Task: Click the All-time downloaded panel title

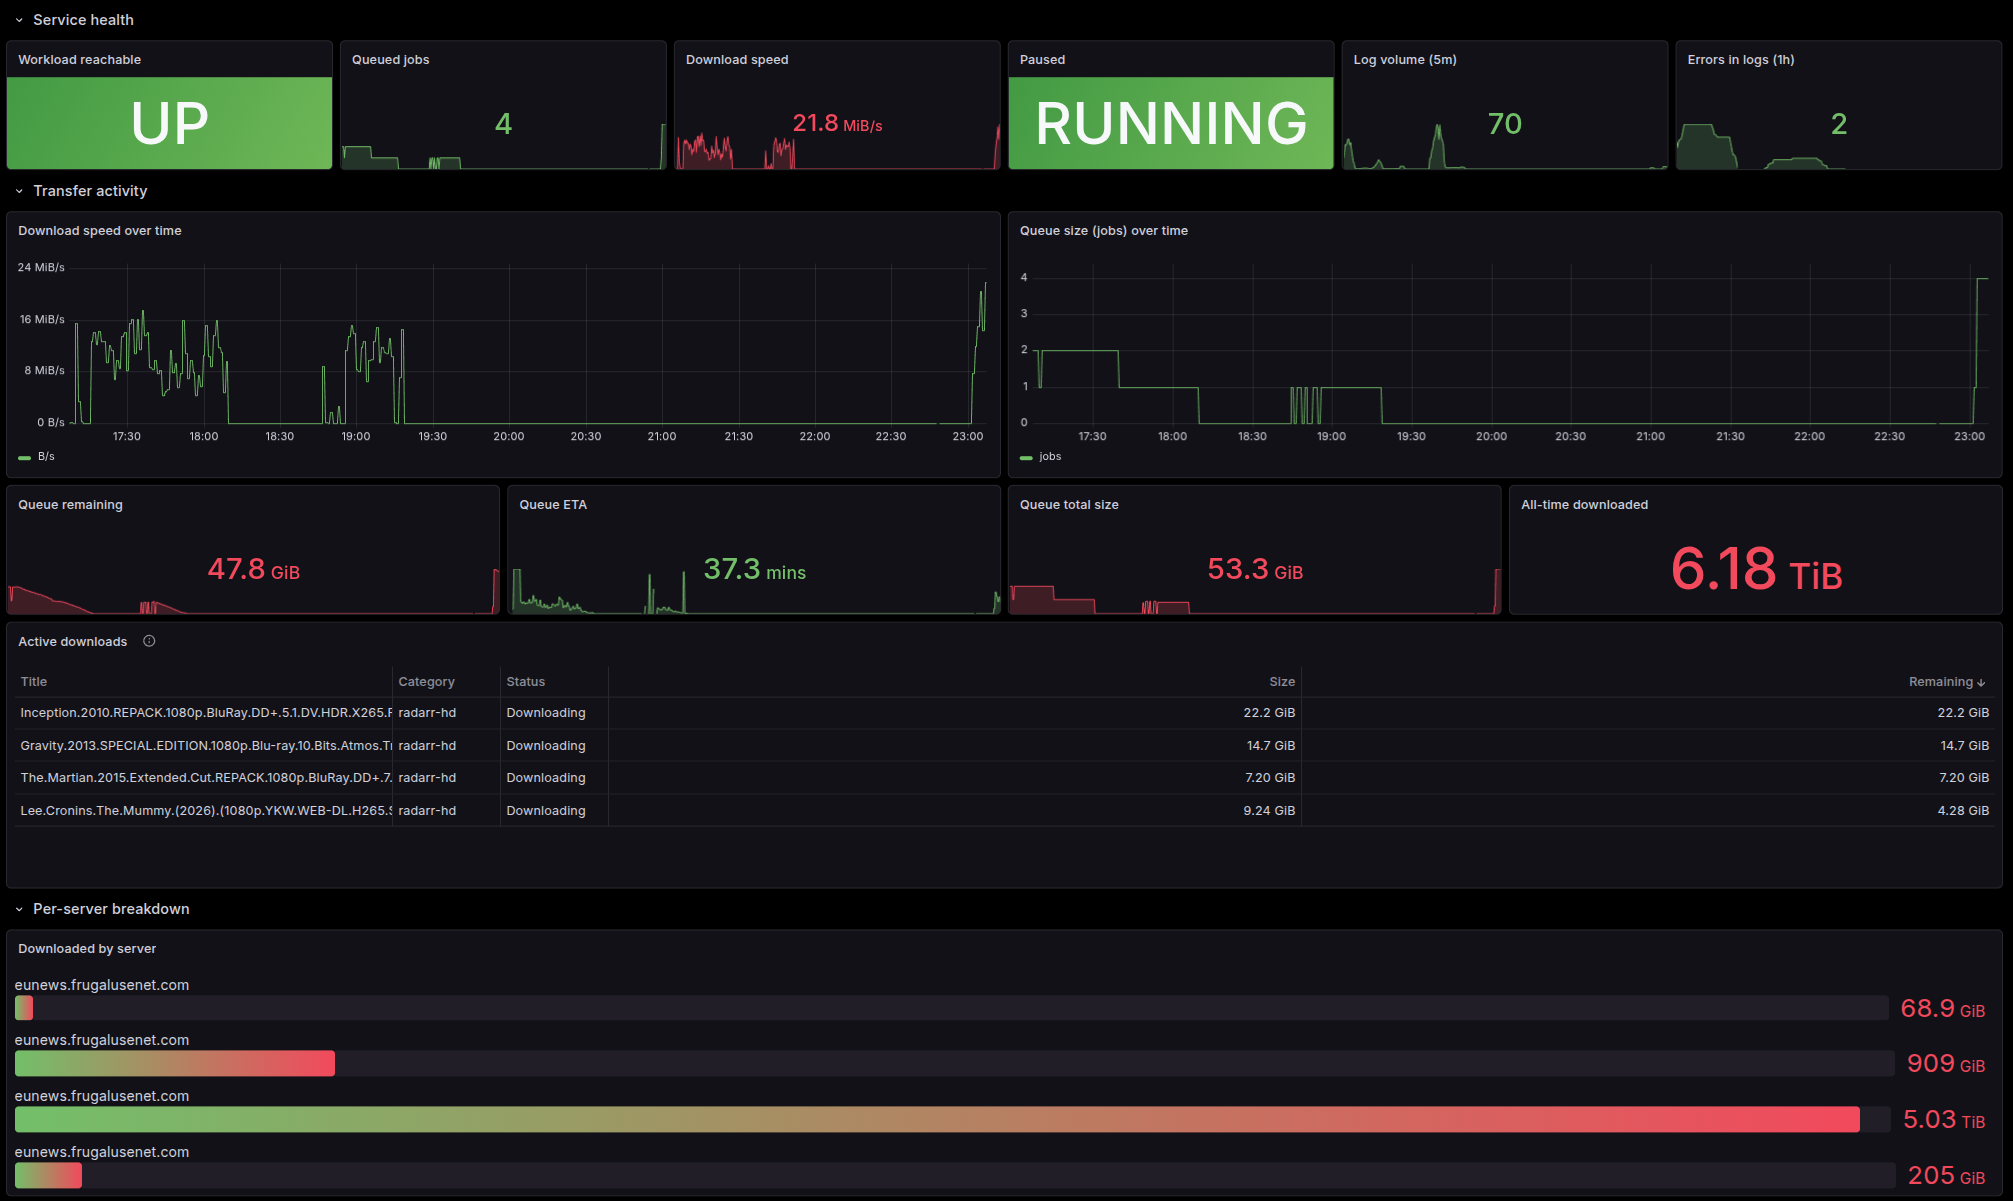Action: [1584, 505]
